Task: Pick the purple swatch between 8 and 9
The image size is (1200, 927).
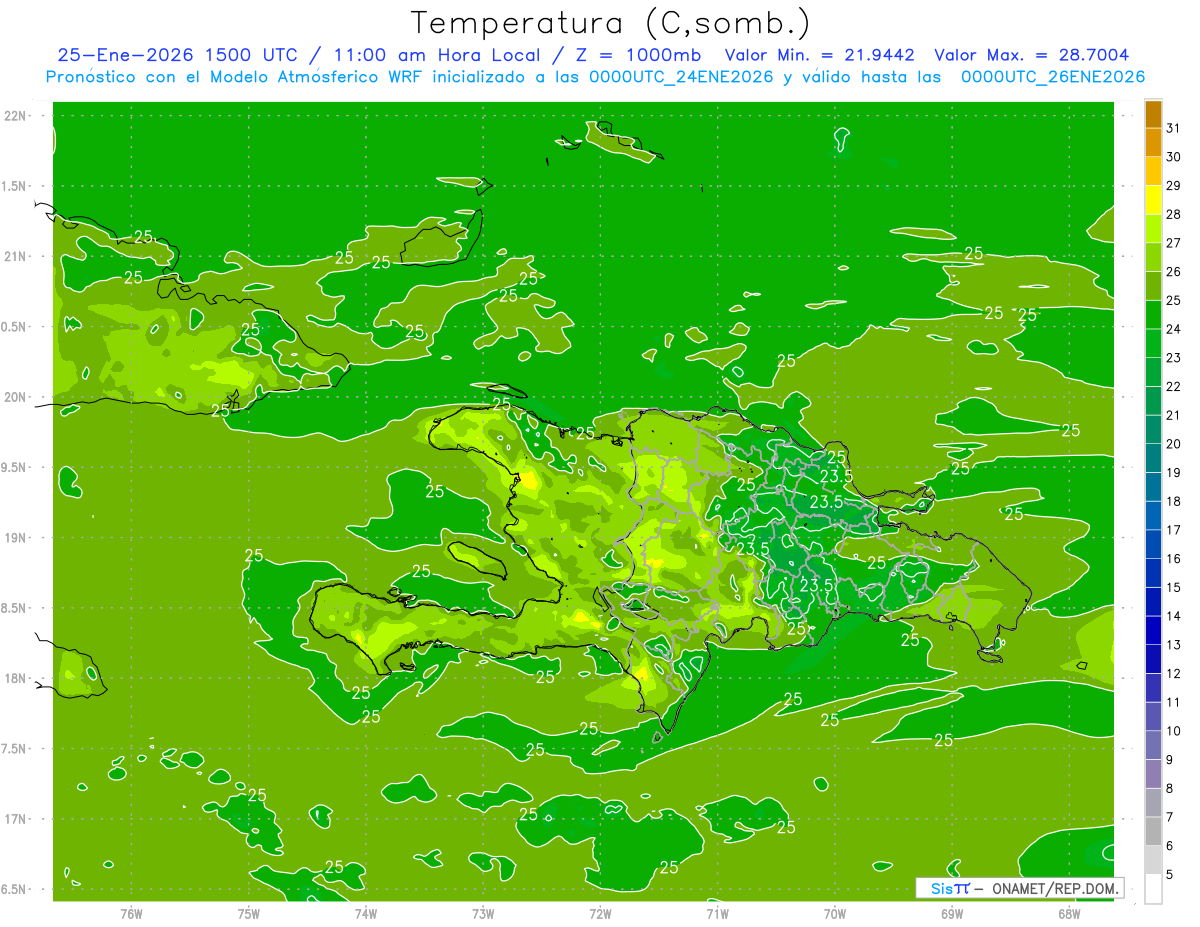Action: (1153, 774)
